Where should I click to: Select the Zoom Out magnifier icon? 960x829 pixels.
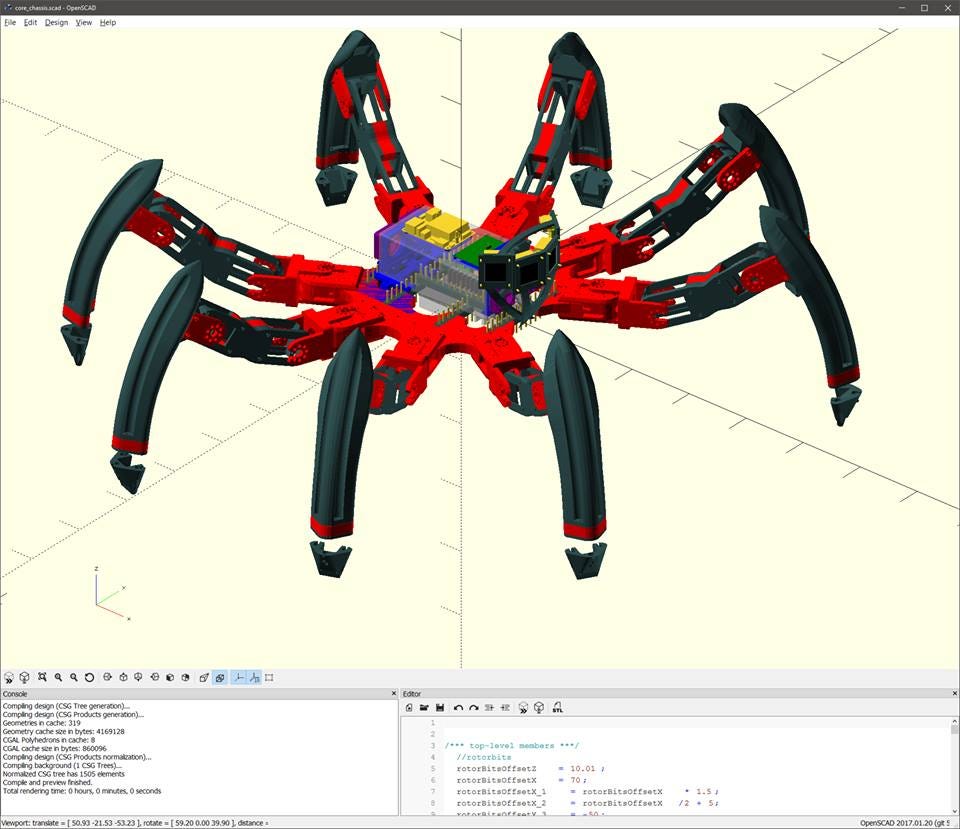coord(76,677)
